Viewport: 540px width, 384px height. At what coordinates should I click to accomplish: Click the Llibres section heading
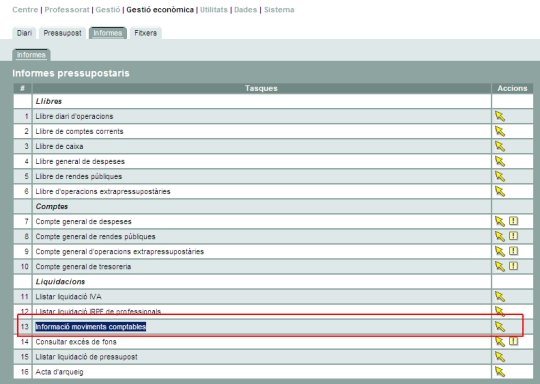(49, 101)
